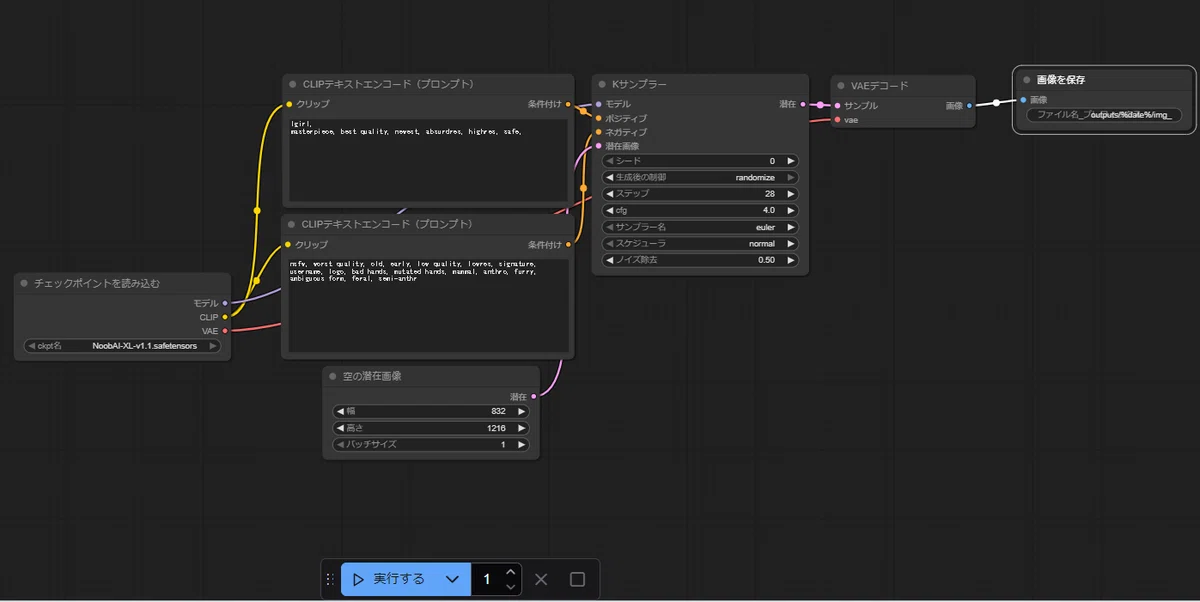This screenshot has width=1200, height=602.
Task: Click the 画像を保存 node title
Action: click(x=1061, y=79)
